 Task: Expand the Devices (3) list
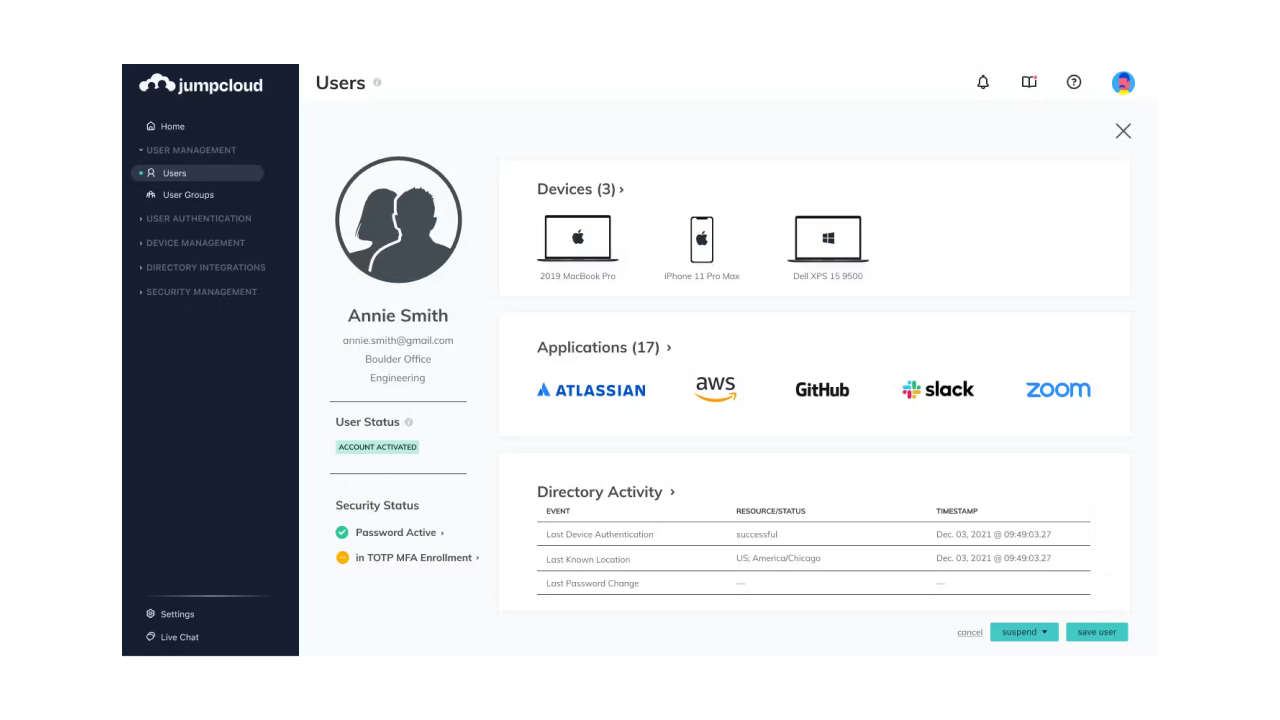pyautogui.click(x=580, y=189)
